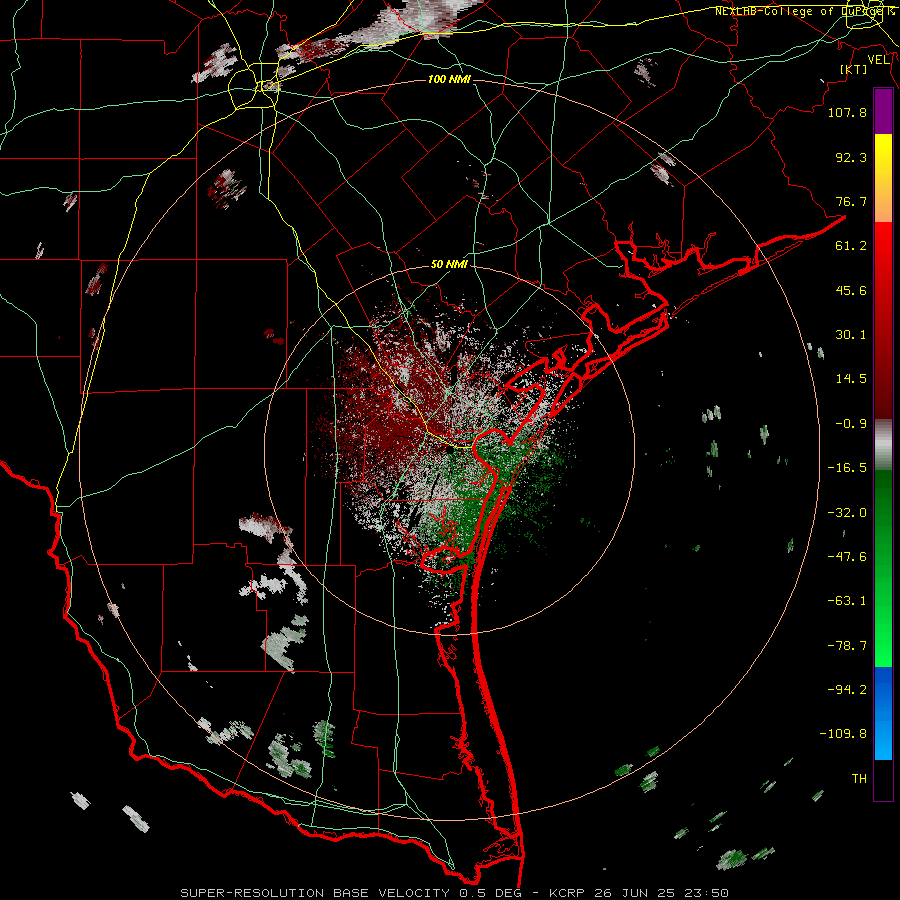
Task: Click the [KT] units label
Action: click(854, 69)
